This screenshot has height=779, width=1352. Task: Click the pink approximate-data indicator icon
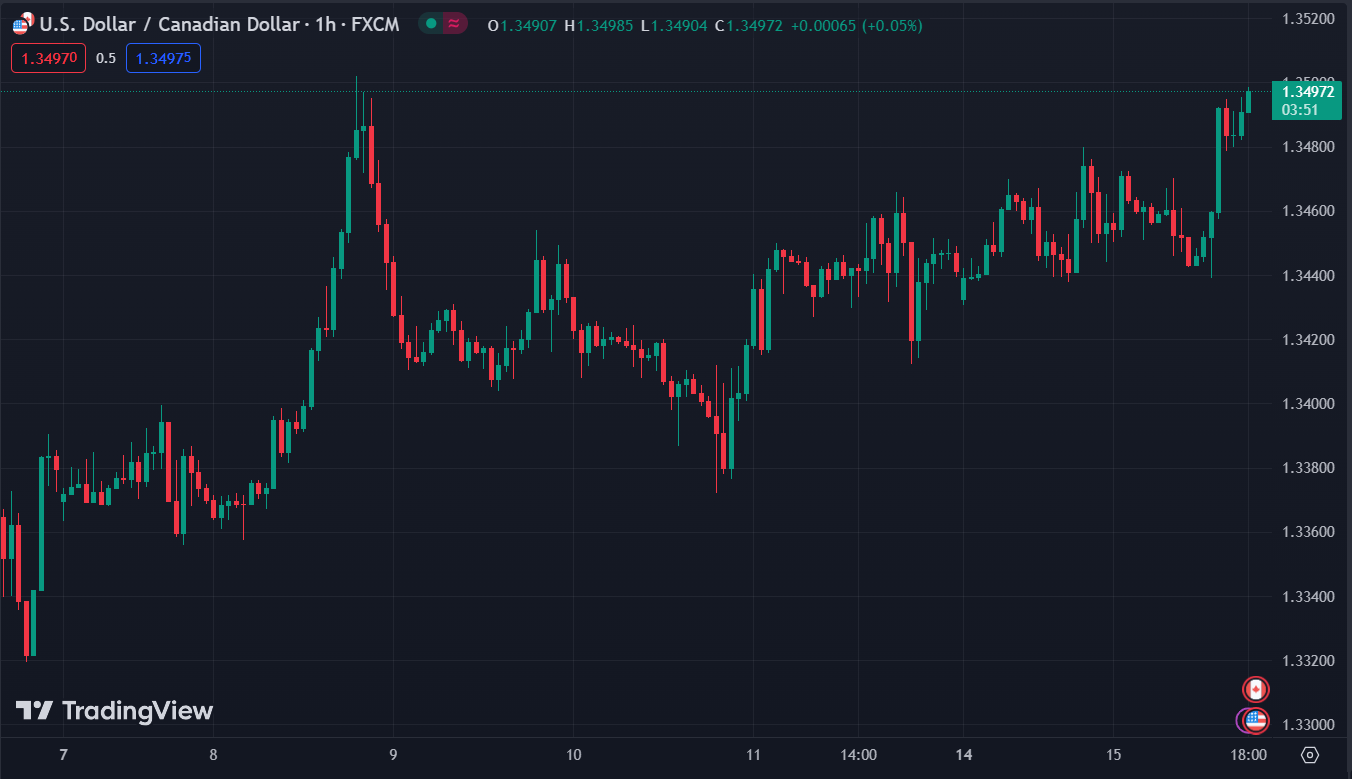point(454,24)
